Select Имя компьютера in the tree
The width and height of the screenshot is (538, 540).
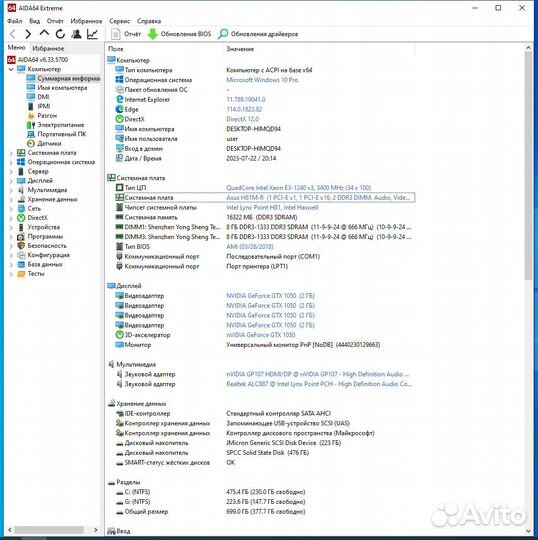(x=62, y=88)
